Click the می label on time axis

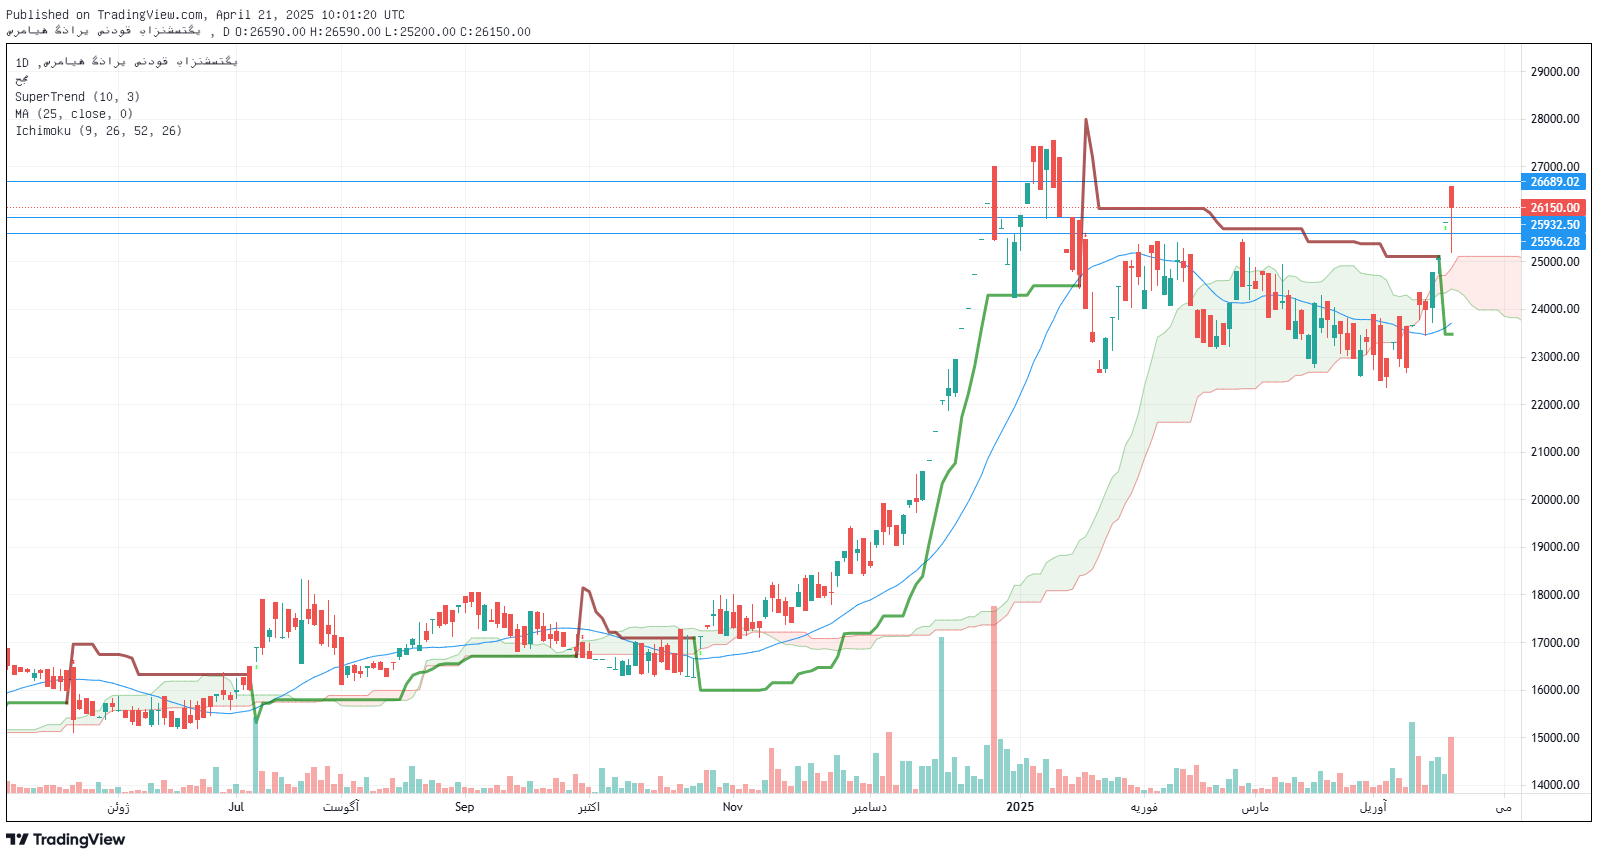click(1503, 807)
